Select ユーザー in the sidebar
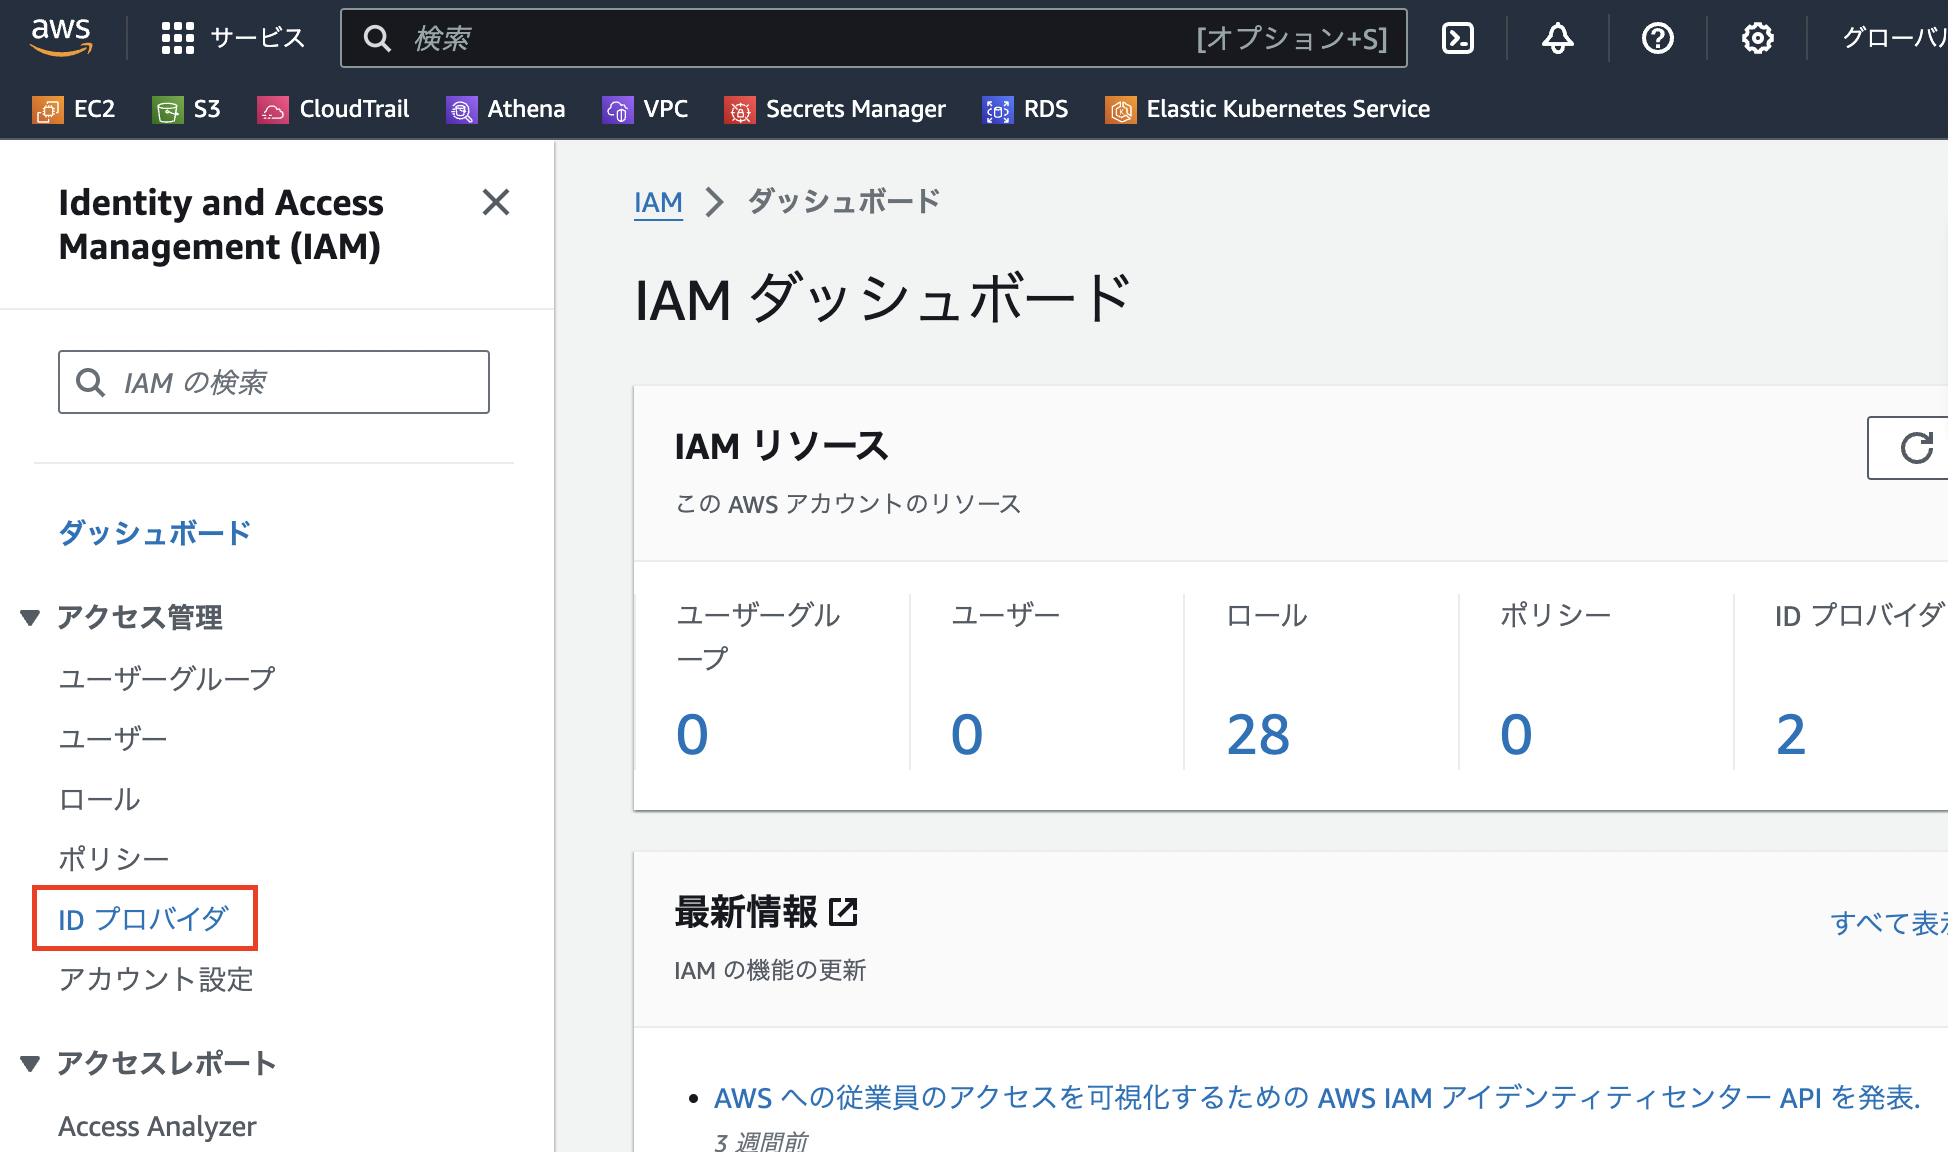This screenshot has width=1948, height=1152. click(113, 739)
